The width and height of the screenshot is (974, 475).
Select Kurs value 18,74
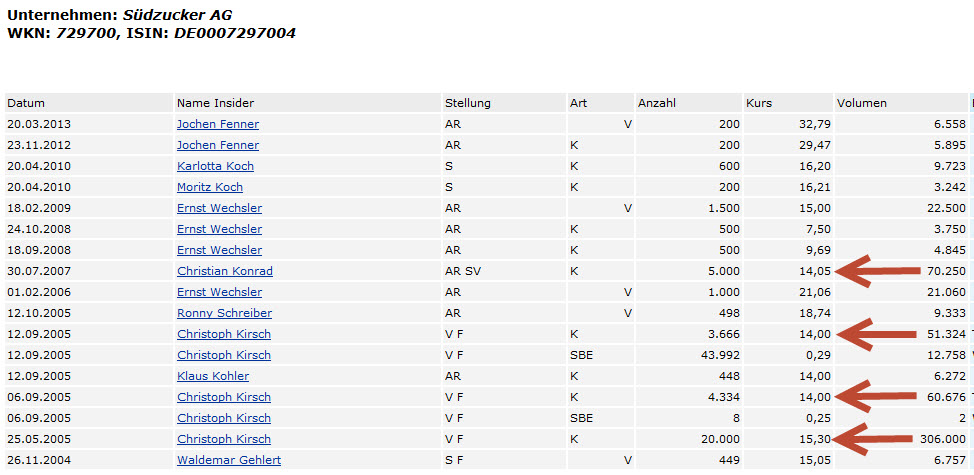pos(814,313)
